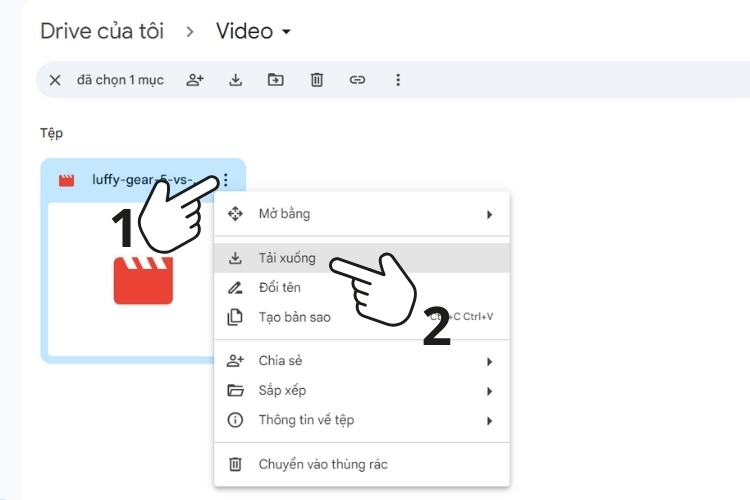This screenshot has width=750, height=500.
Task: Click the download icon in toolbar
Action: pyautogui.click(x=235, y=79)
